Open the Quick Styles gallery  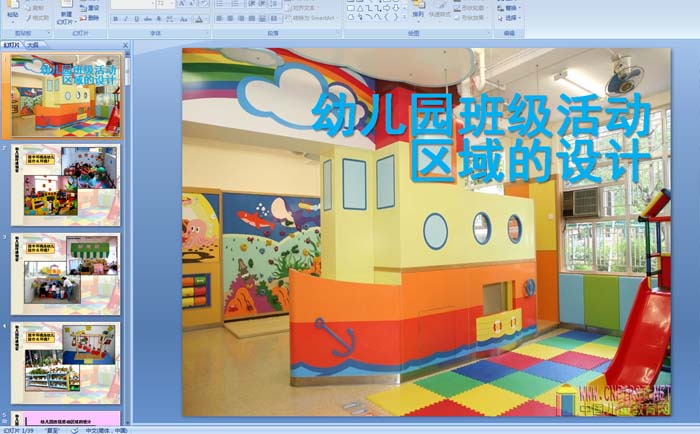tap(440, 10)
